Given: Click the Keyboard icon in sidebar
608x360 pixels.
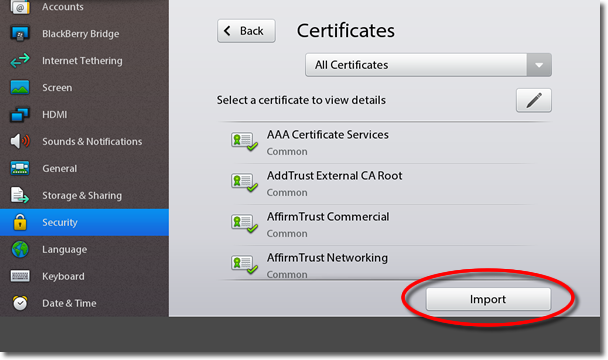Looking at the screenshot, I should point(19,276).
